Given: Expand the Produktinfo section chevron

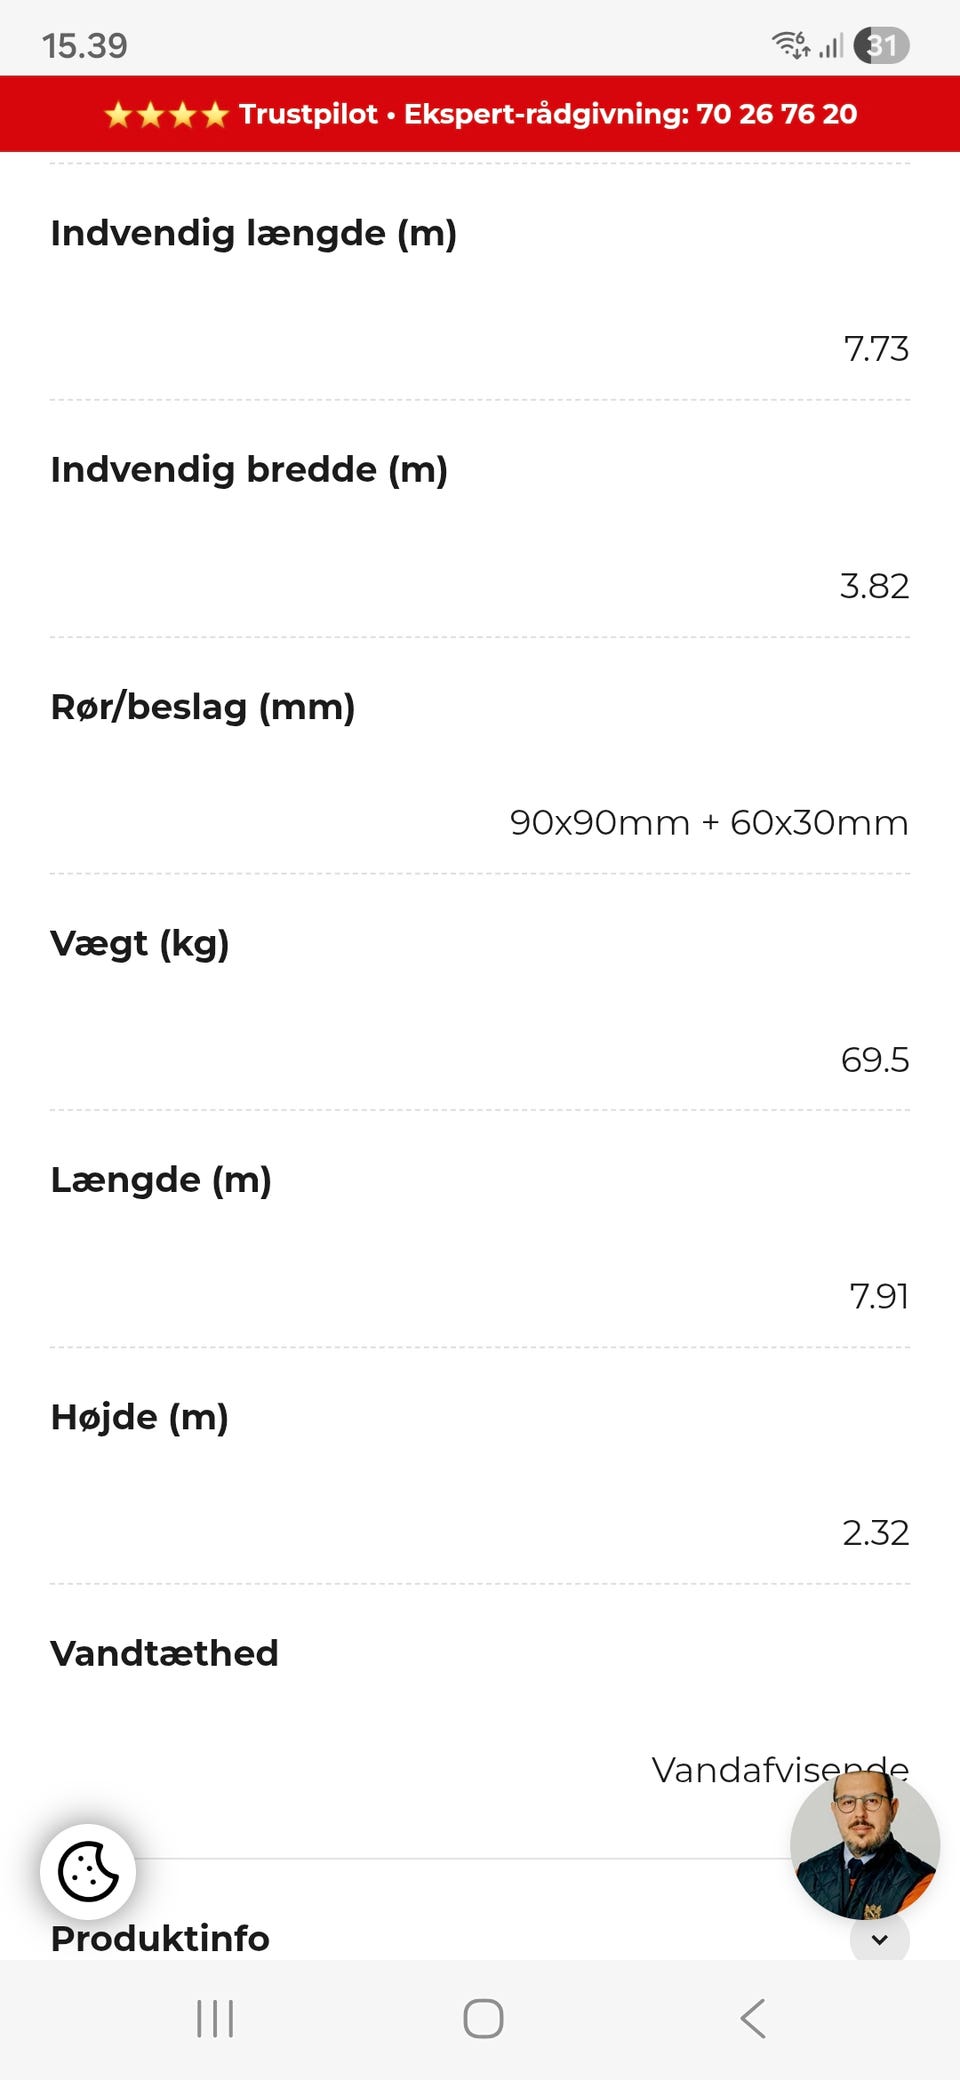Looking at the screenshot, I should tap(880, 1939).
